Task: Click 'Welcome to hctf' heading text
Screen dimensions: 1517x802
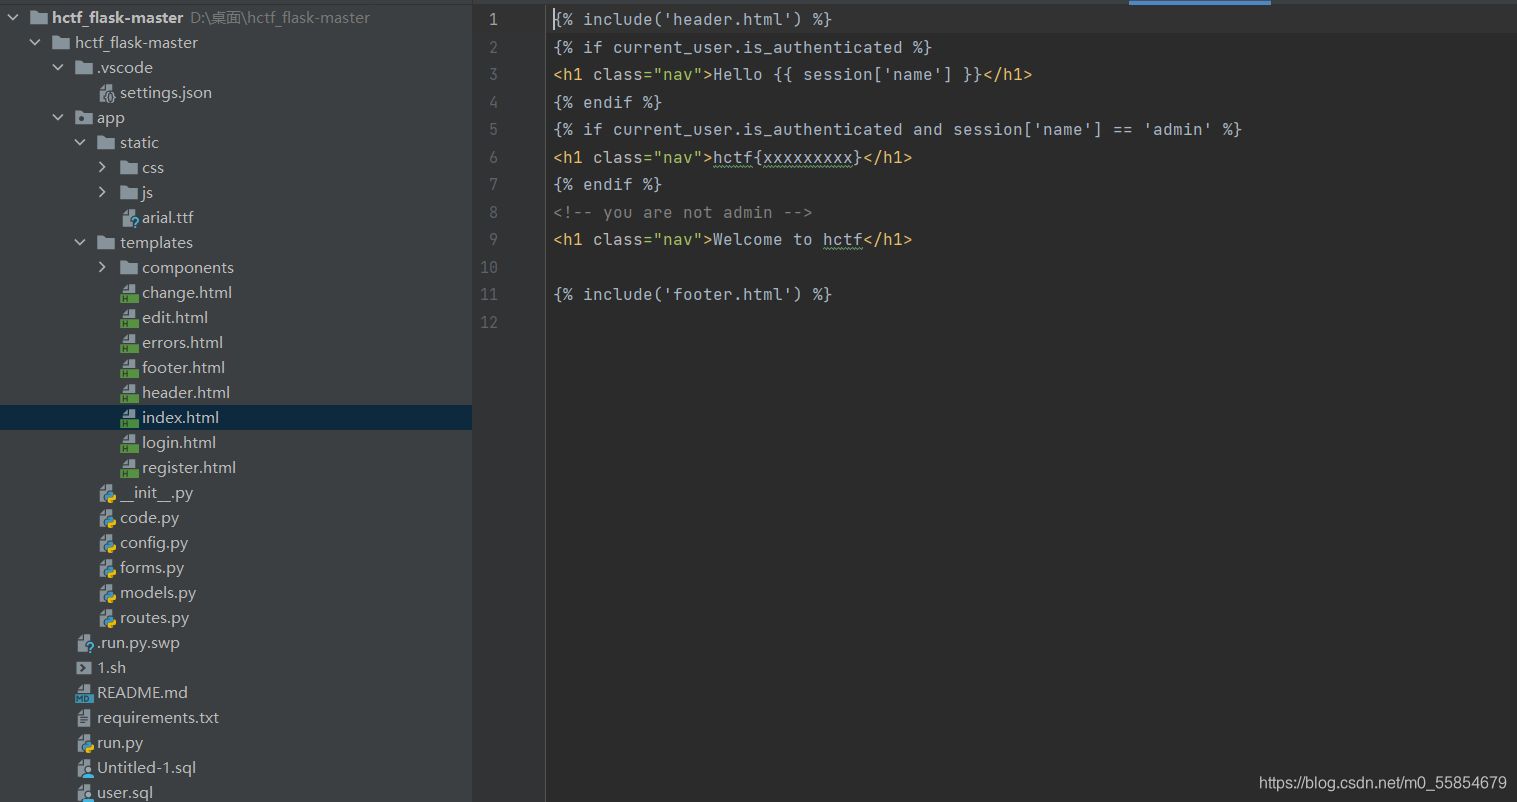Action: (x=788, y=239)
